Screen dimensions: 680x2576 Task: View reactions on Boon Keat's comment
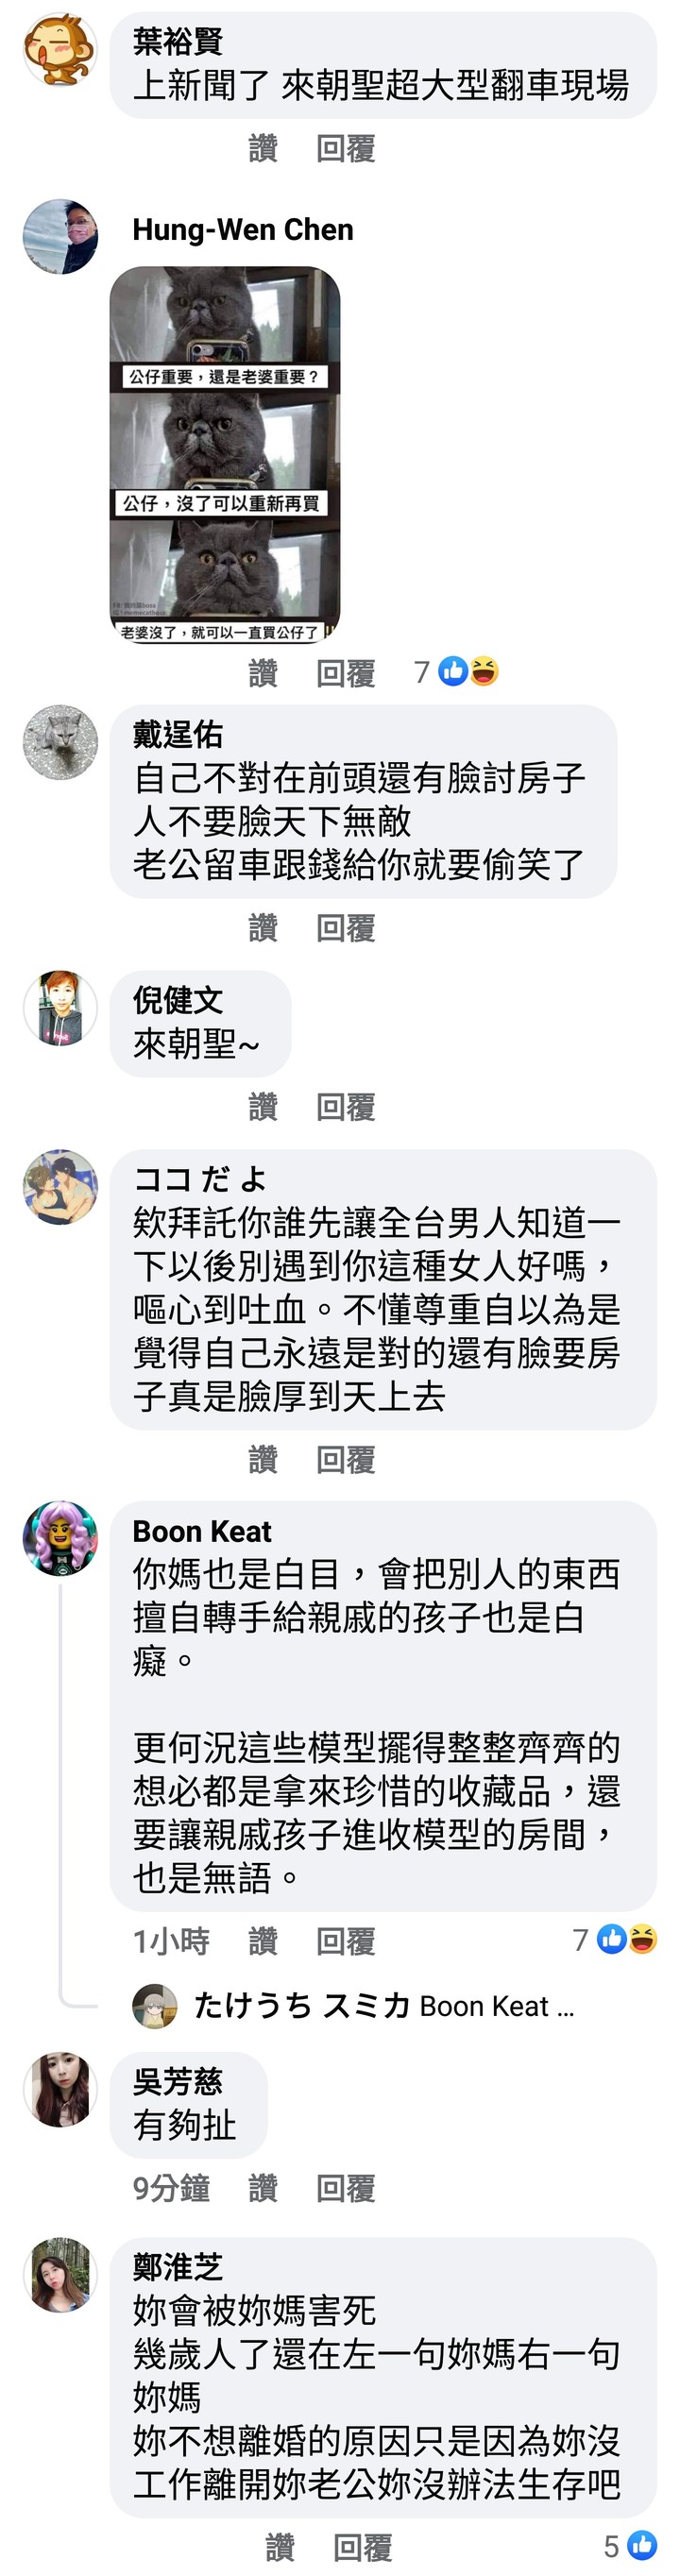(614, 1940)
